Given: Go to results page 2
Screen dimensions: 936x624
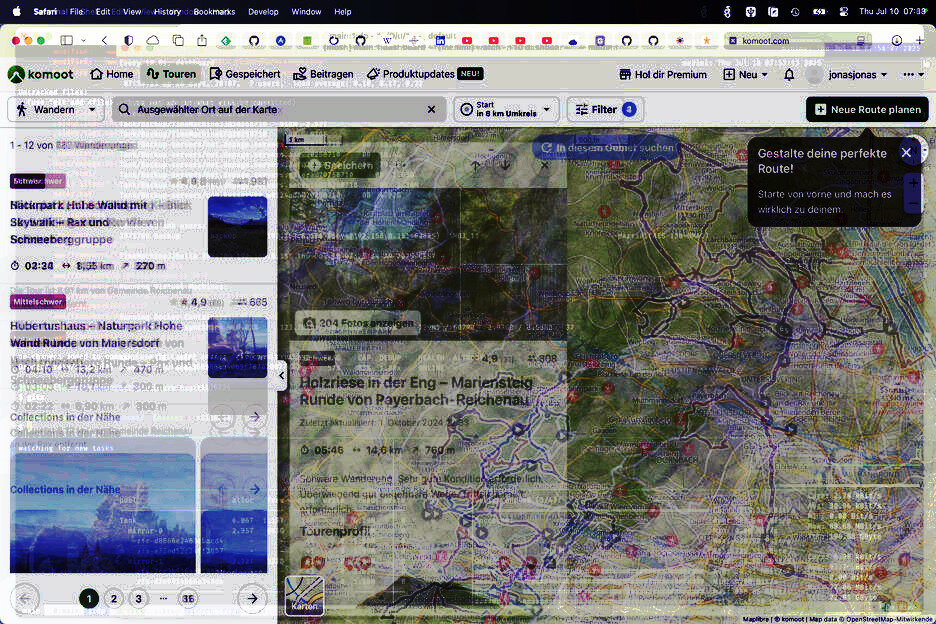Looking at the screenshot, I should tap(113, 598).
